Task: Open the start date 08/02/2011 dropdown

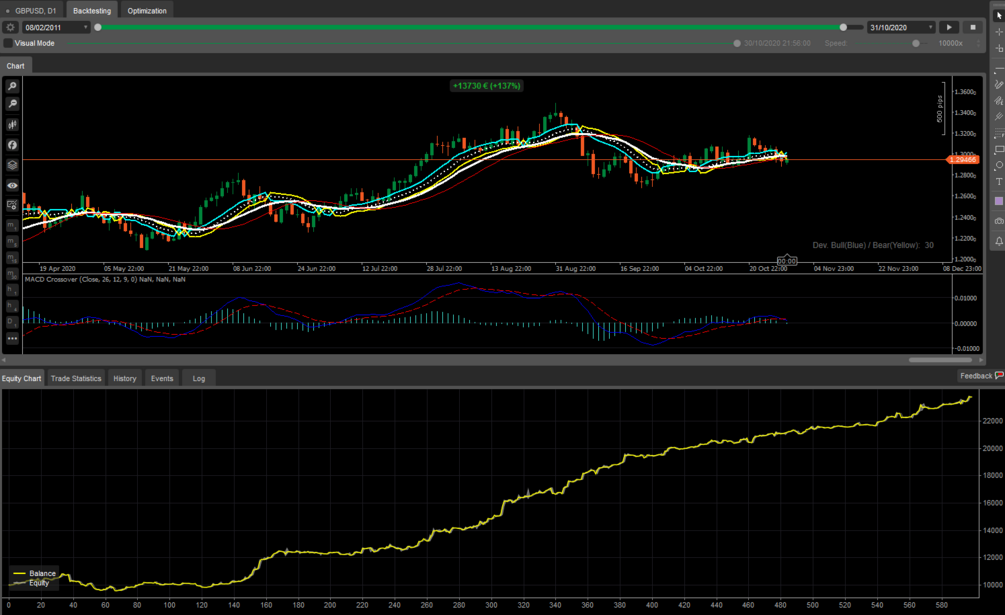Action: 56,28
